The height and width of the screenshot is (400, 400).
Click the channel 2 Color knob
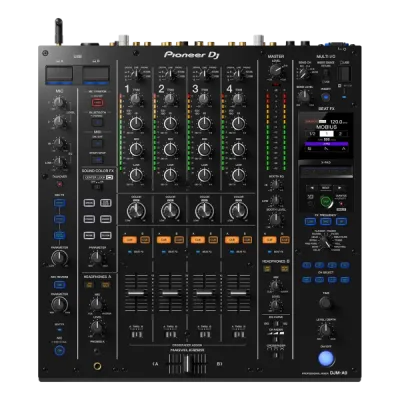point(170,211)
